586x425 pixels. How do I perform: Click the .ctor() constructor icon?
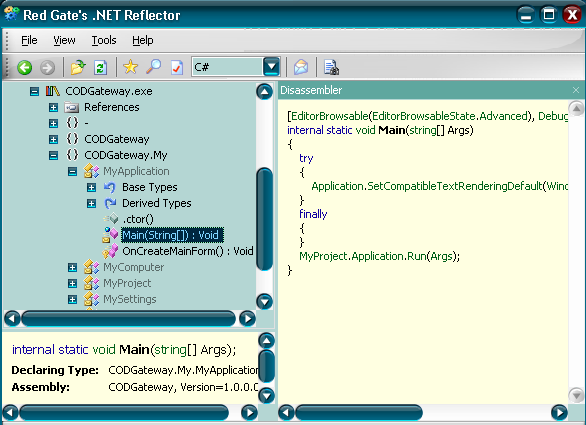click(x=111, y=219)
